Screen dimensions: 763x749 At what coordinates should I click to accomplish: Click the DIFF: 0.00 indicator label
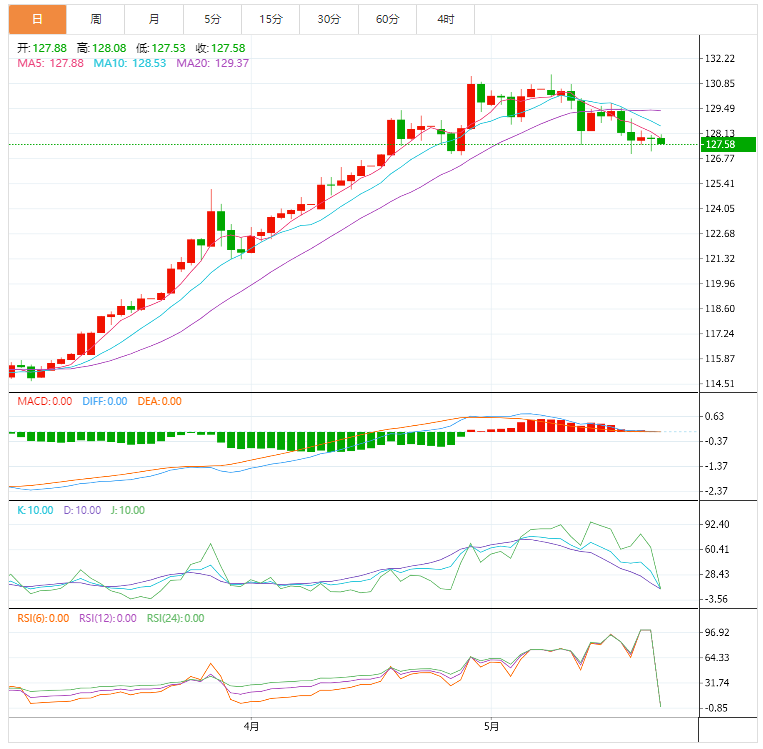(x=103, y=401)
